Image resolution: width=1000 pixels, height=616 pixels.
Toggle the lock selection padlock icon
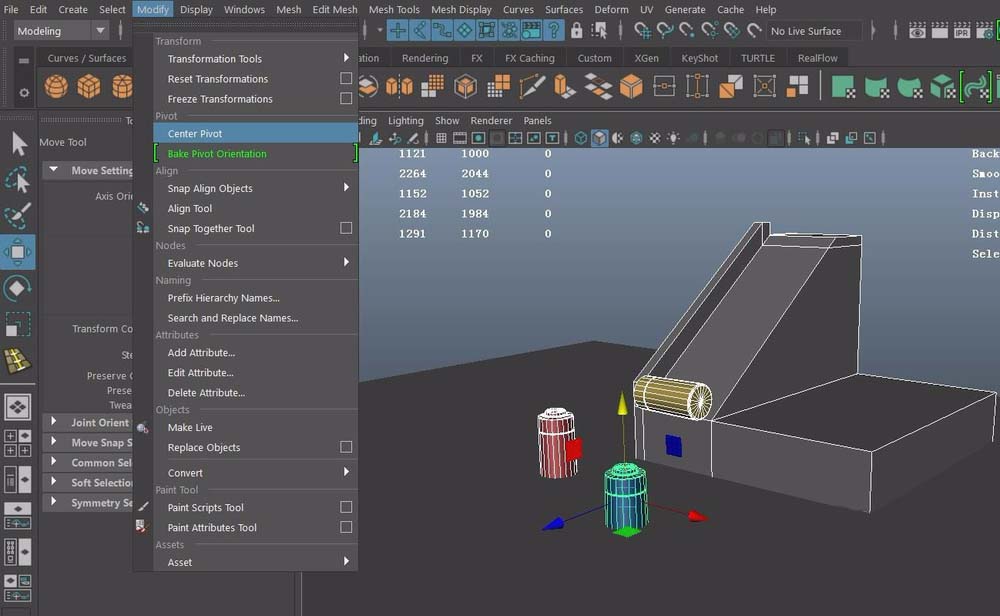click(576, 31)
